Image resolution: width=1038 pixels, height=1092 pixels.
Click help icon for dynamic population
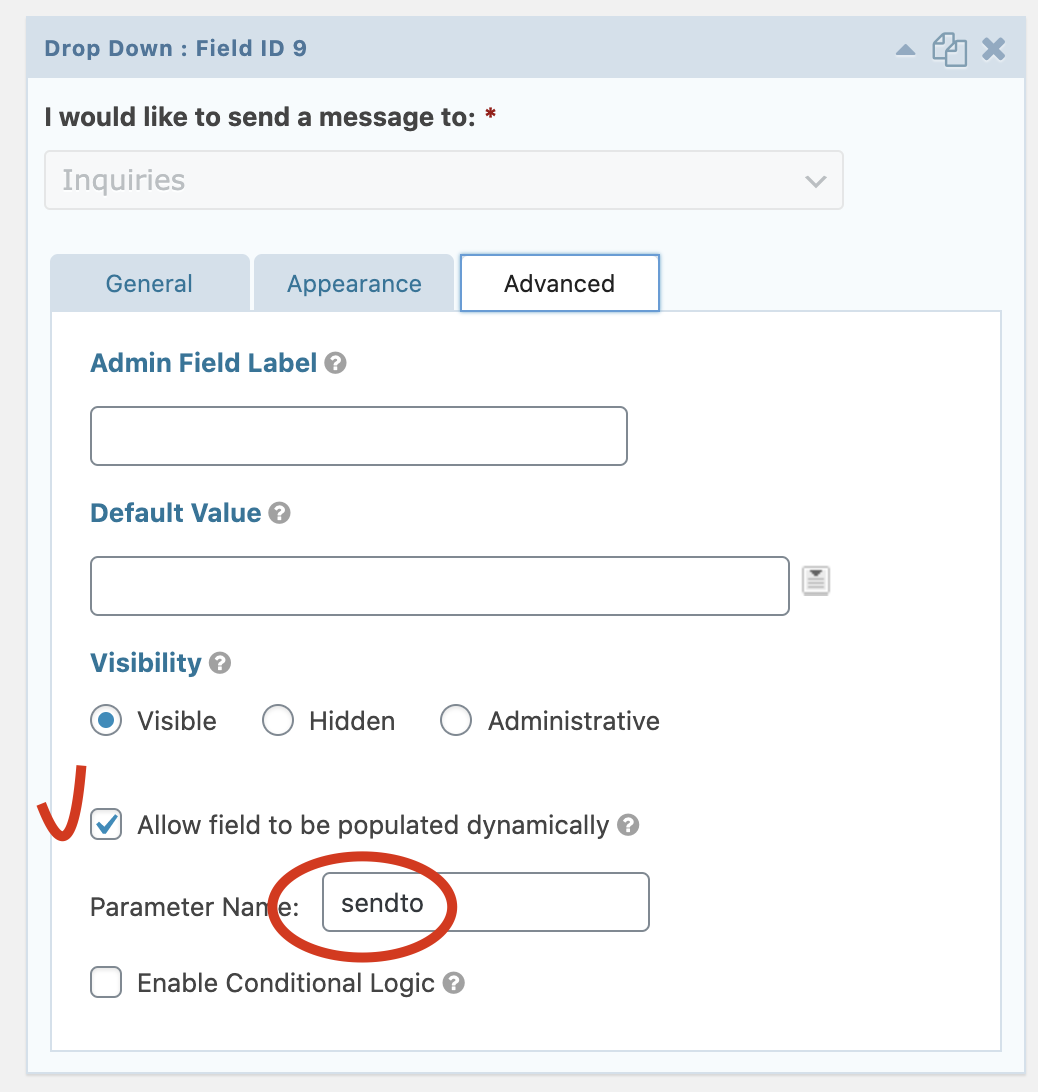[628, 825]
